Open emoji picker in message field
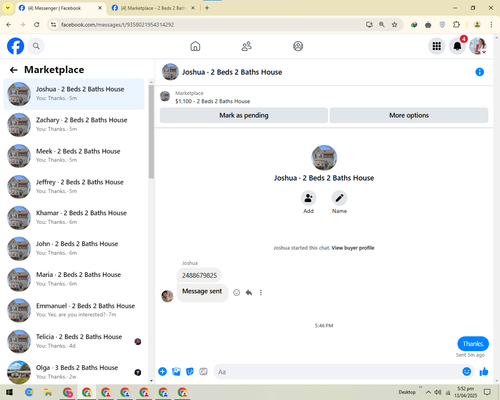Screen dimensions: 500x400 [x=467, y=371]
